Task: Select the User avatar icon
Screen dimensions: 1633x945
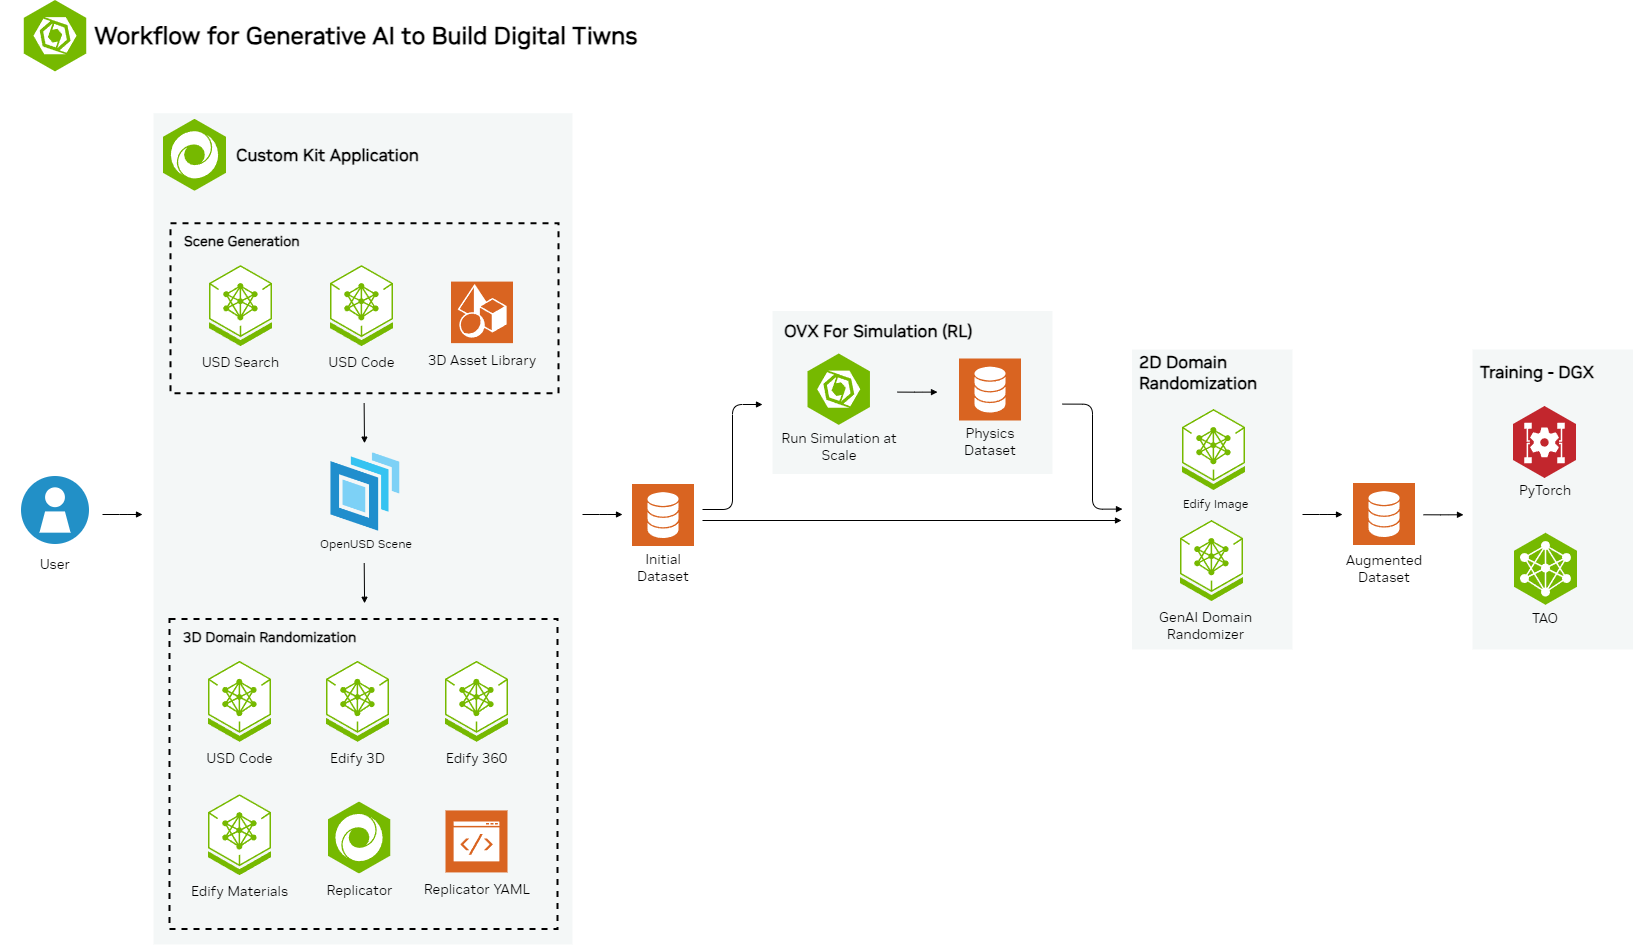Action: click(x=55, y=510)
